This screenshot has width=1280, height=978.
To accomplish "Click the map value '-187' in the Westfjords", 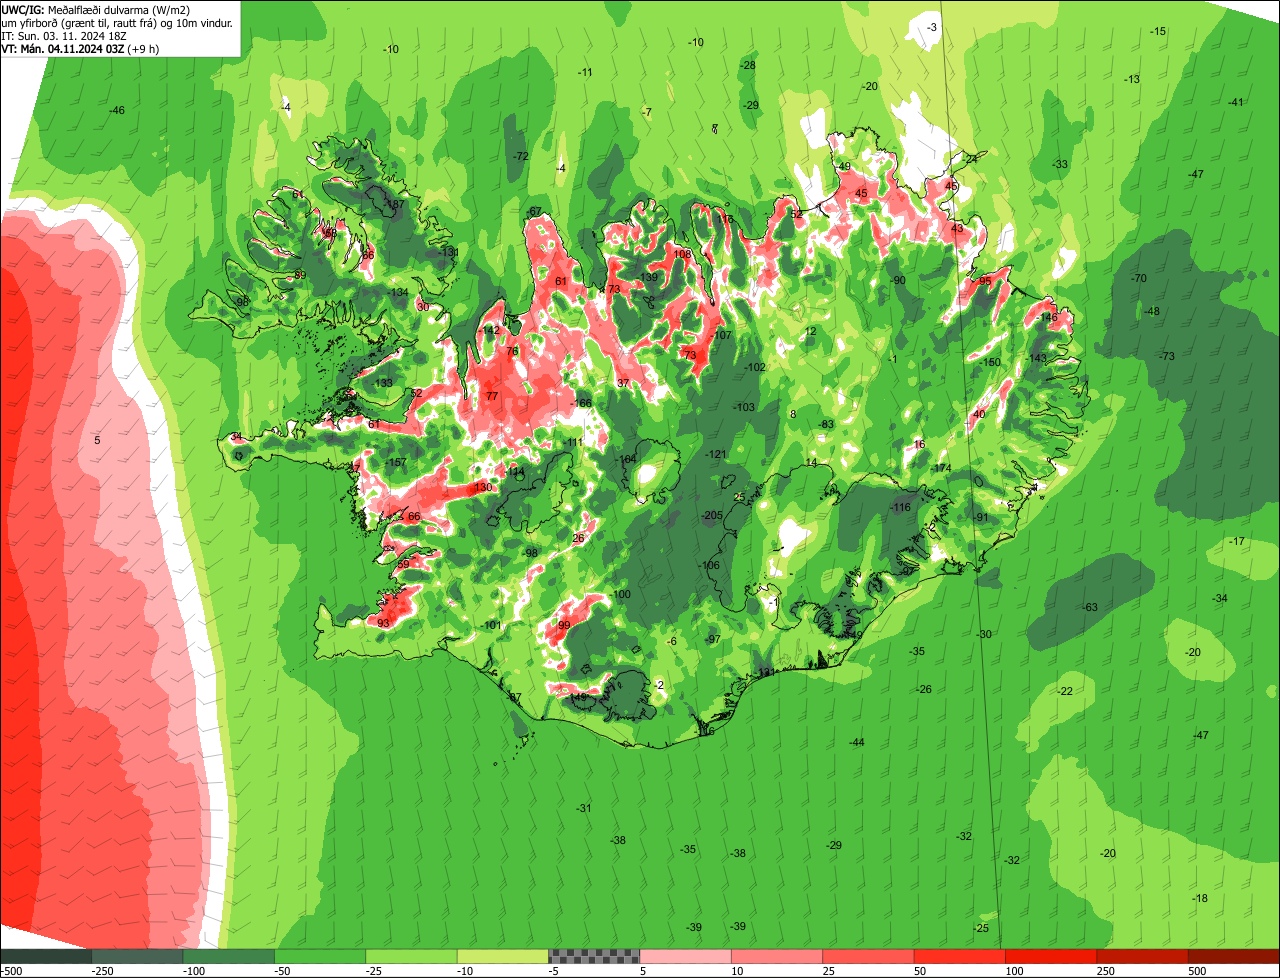I will pos(395,204).
